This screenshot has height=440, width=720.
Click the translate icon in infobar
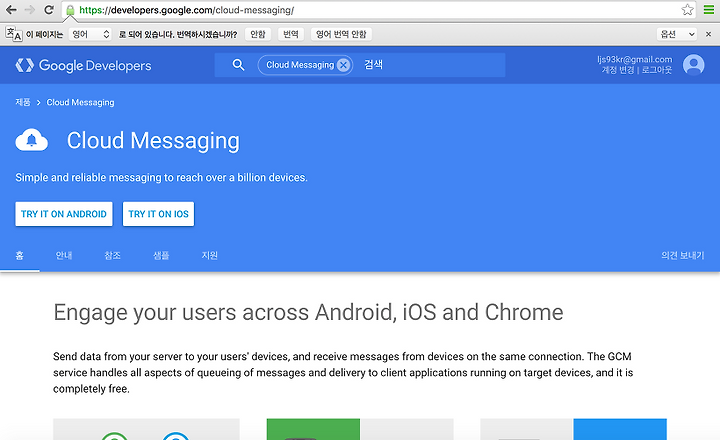tap(13, 34)
